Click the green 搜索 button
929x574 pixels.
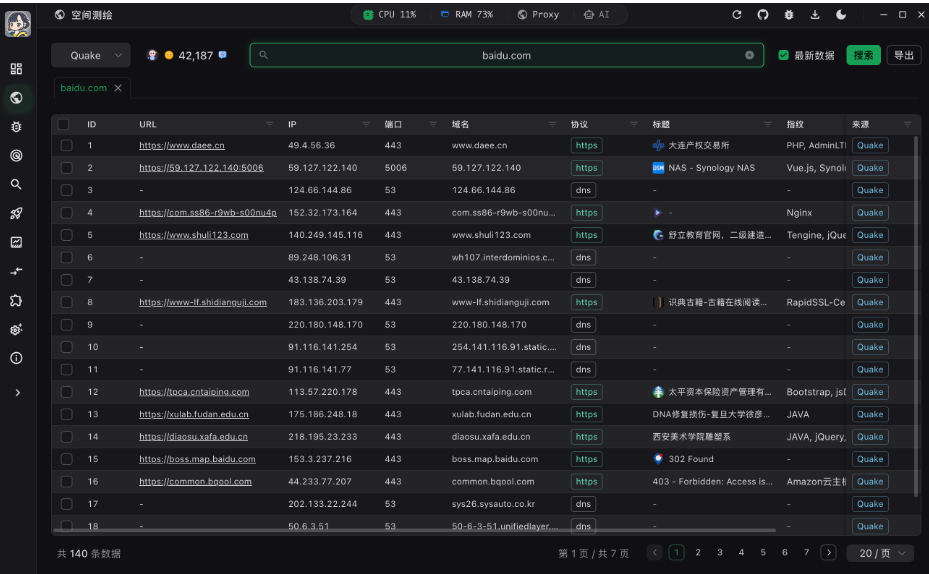click(x=863, y=55)
